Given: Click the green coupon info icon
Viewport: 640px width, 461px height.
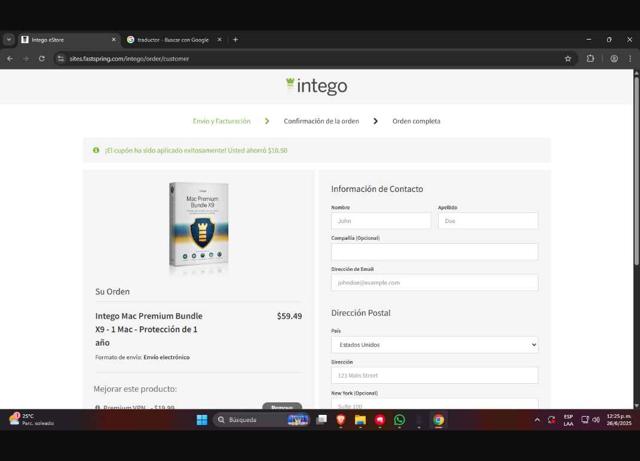Looking at the screenshot, I should 96,150.
